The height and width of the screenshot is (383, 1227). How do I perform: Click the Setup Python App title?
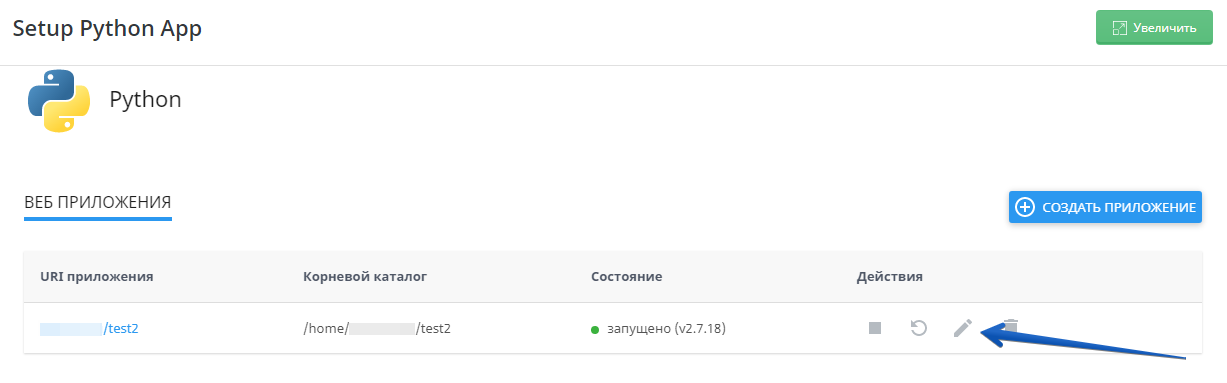pyautogui.click(x=107, y=29)
